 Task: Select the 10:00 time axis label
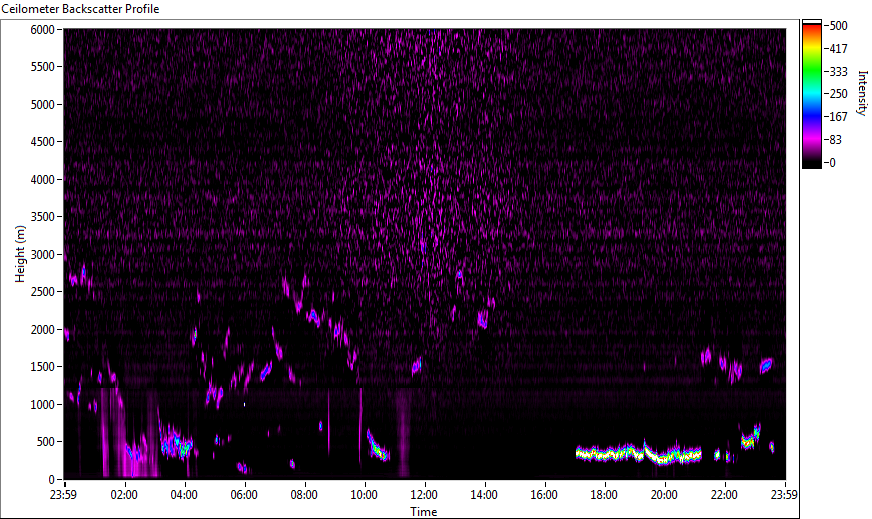coord(364,495)
